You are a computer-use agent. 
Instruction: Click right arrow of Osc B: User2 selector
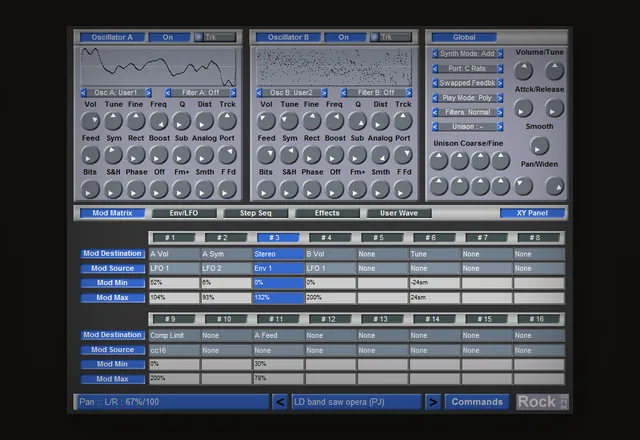coord(324,93)
